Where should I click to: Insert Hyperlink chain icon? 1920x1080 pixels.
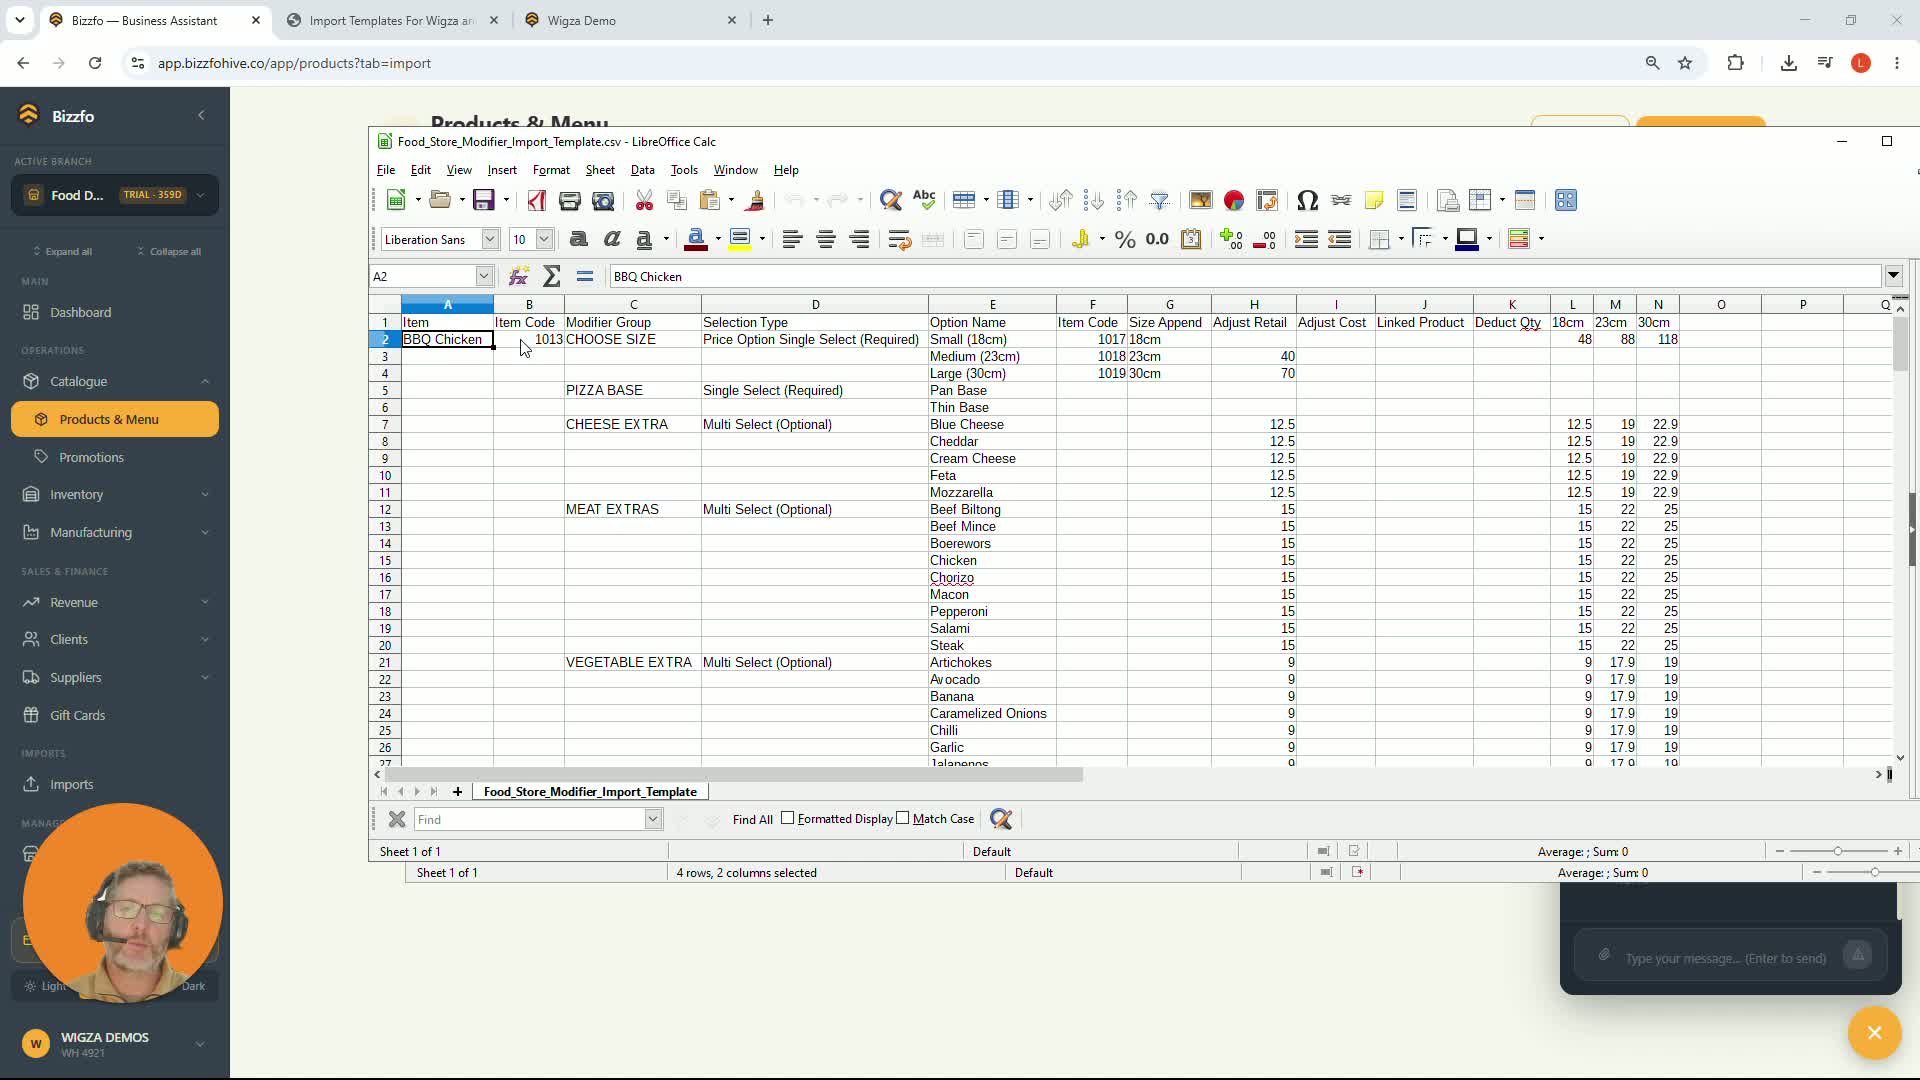tap(1341, 201)
